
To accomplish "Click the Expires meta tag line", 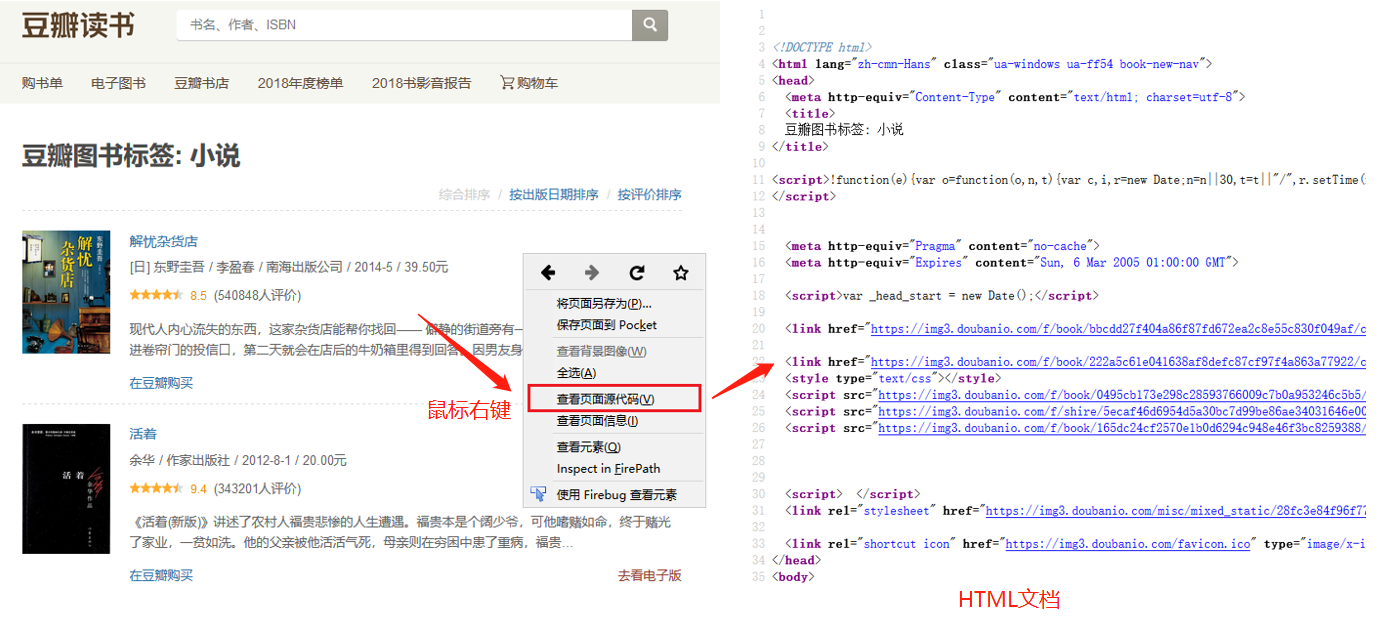I will [x=1012, y=262].
